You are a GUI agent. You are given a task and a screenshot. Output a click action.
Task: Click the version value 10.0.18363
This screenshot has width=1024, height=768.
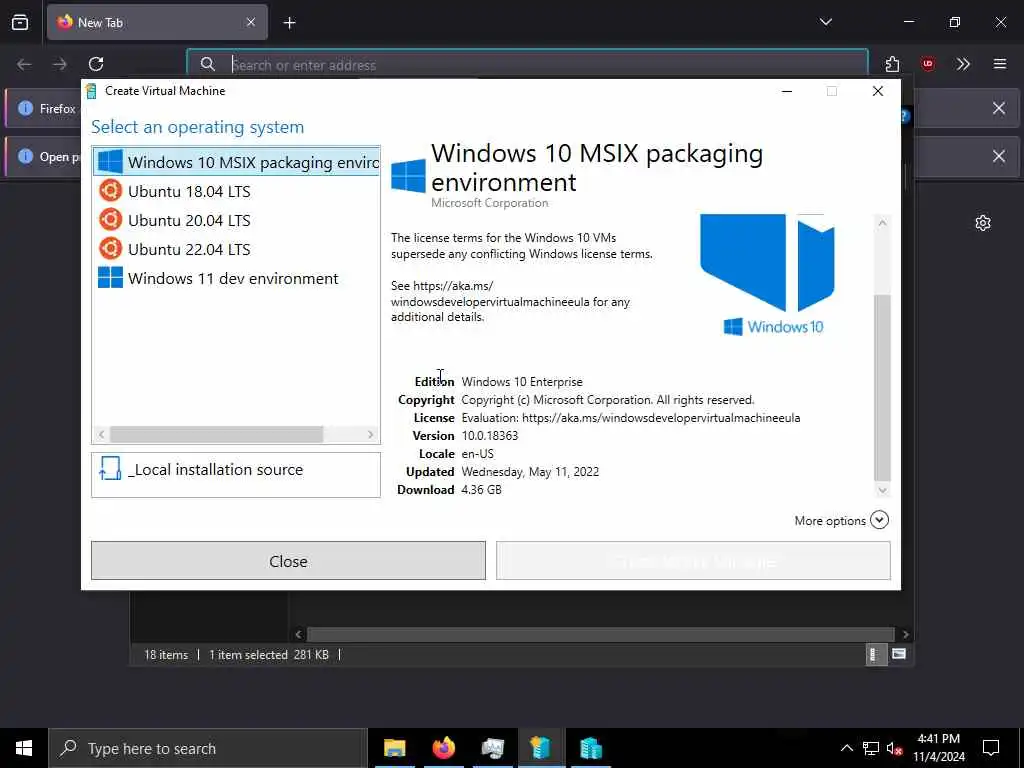pos(490,436)
